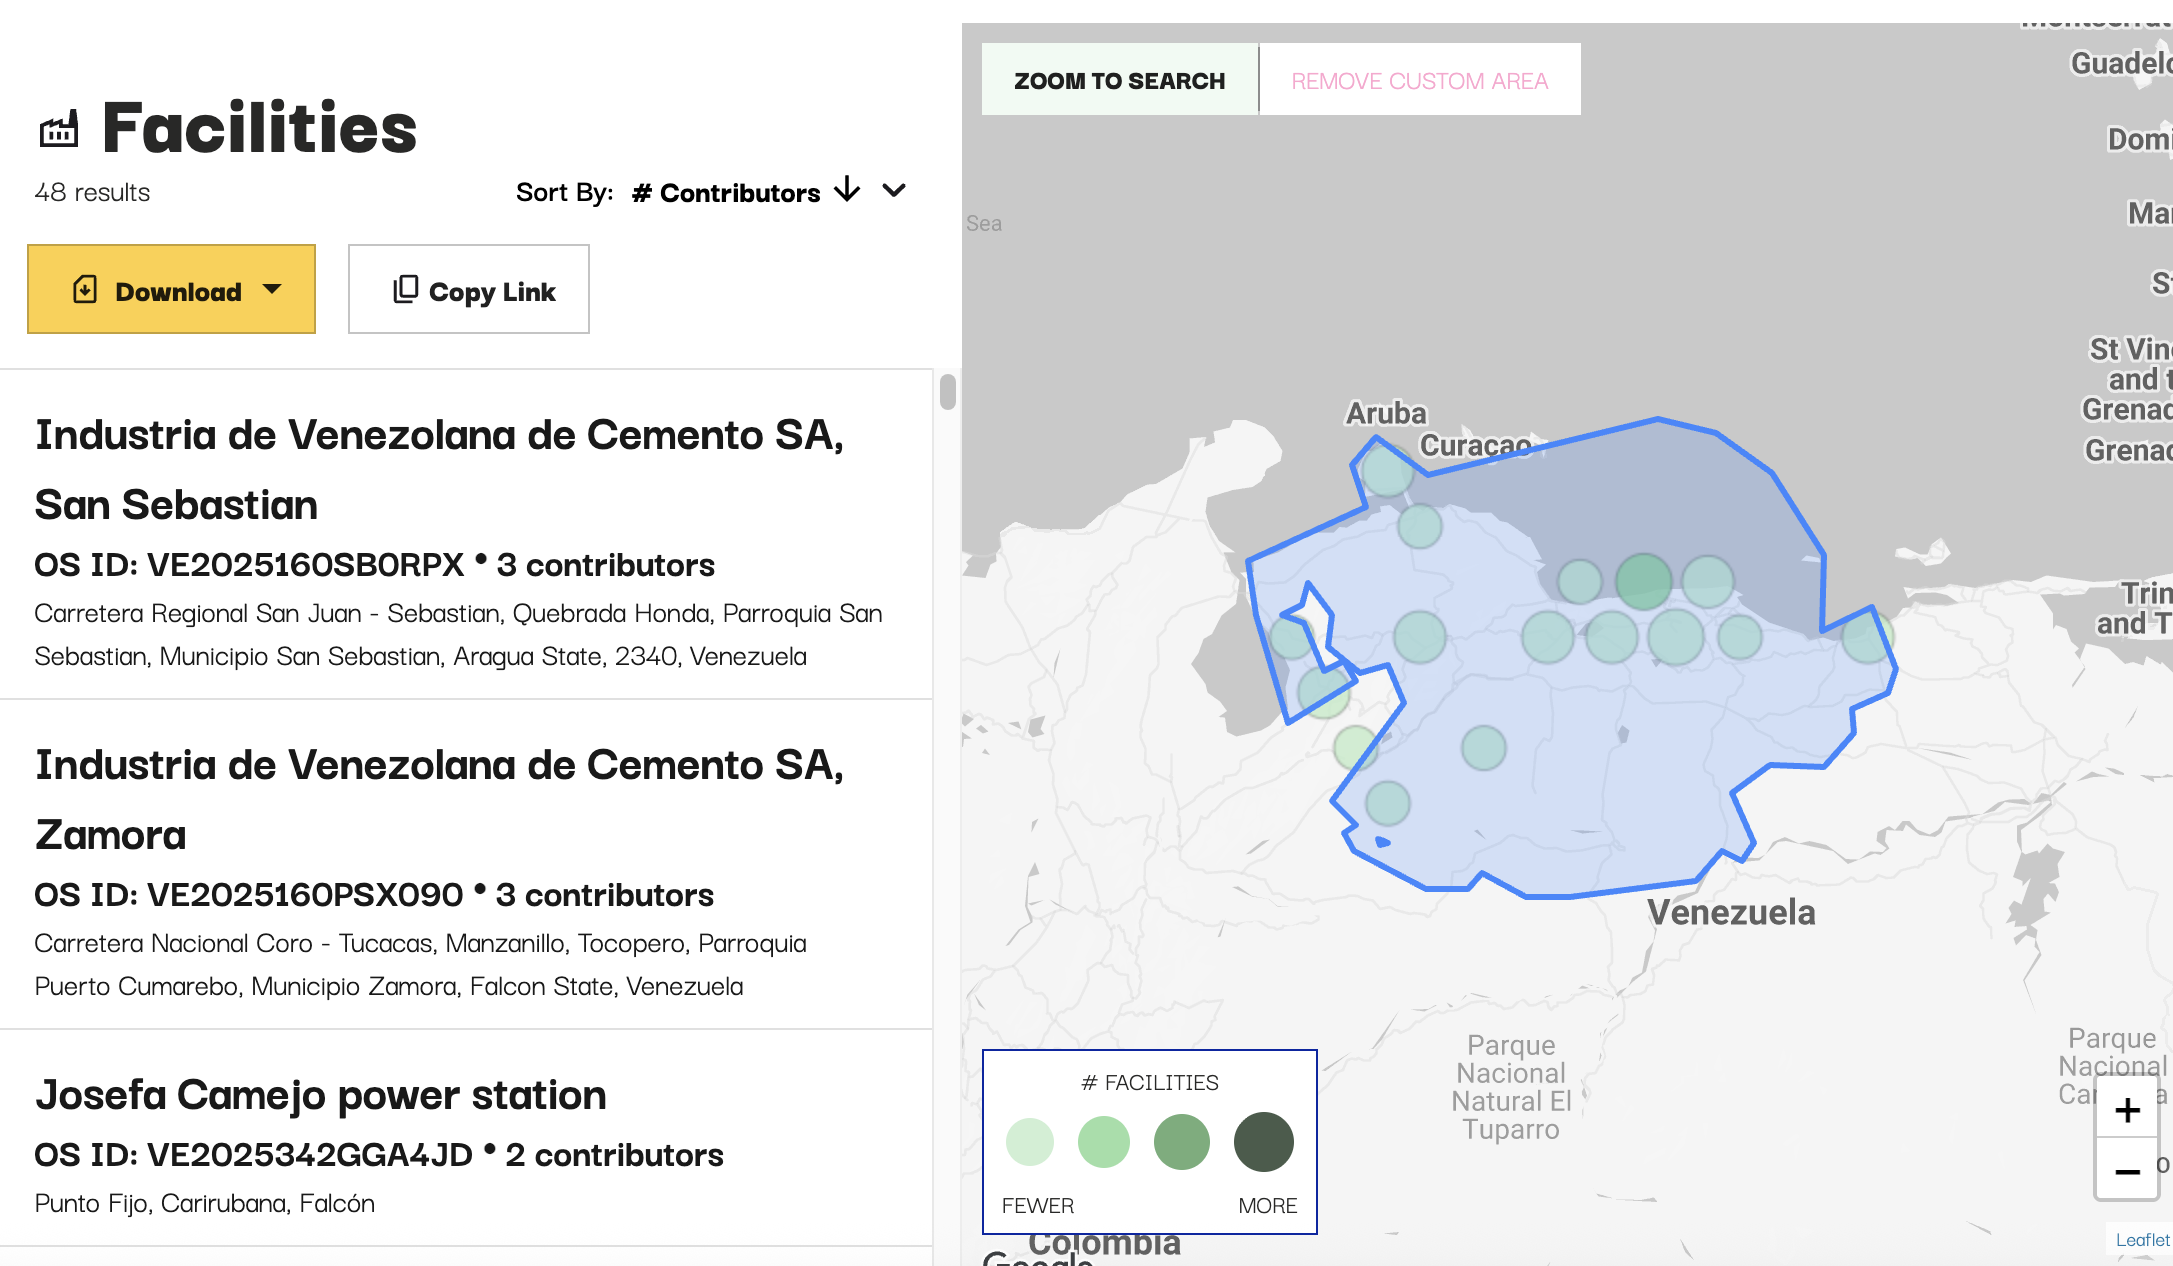Click the cluster marker near Aruba
Viewport: 2173px width, 1266px height.
(x=1387, y=470)
